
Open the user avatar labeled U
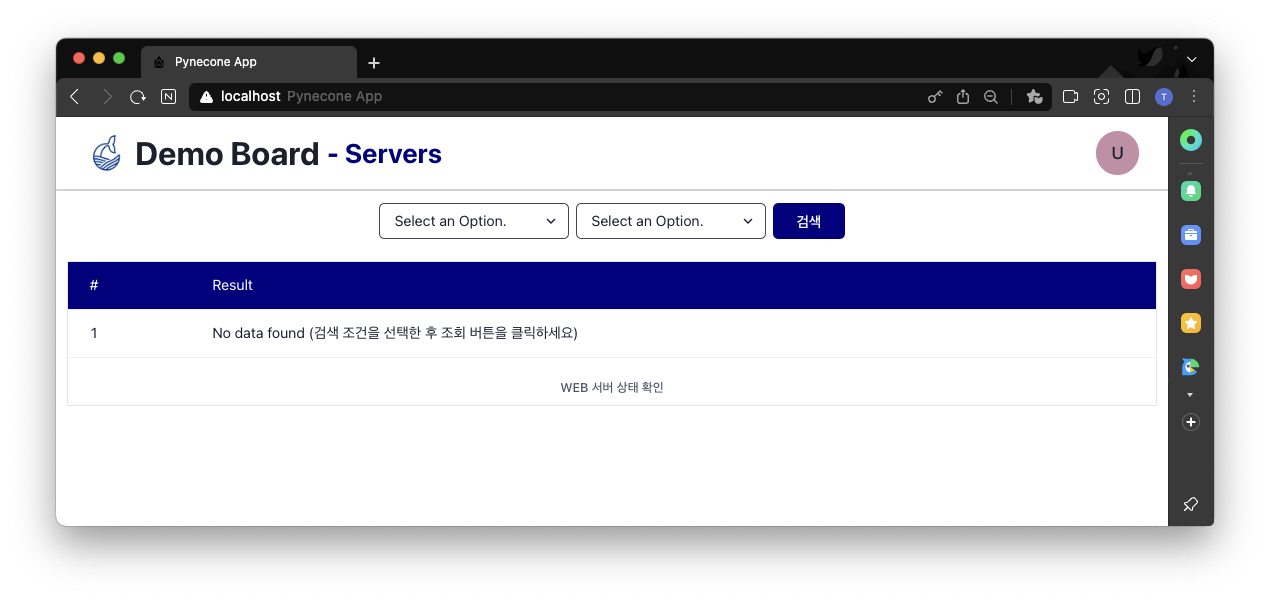pyautogui.click(x=1117, y=153)
